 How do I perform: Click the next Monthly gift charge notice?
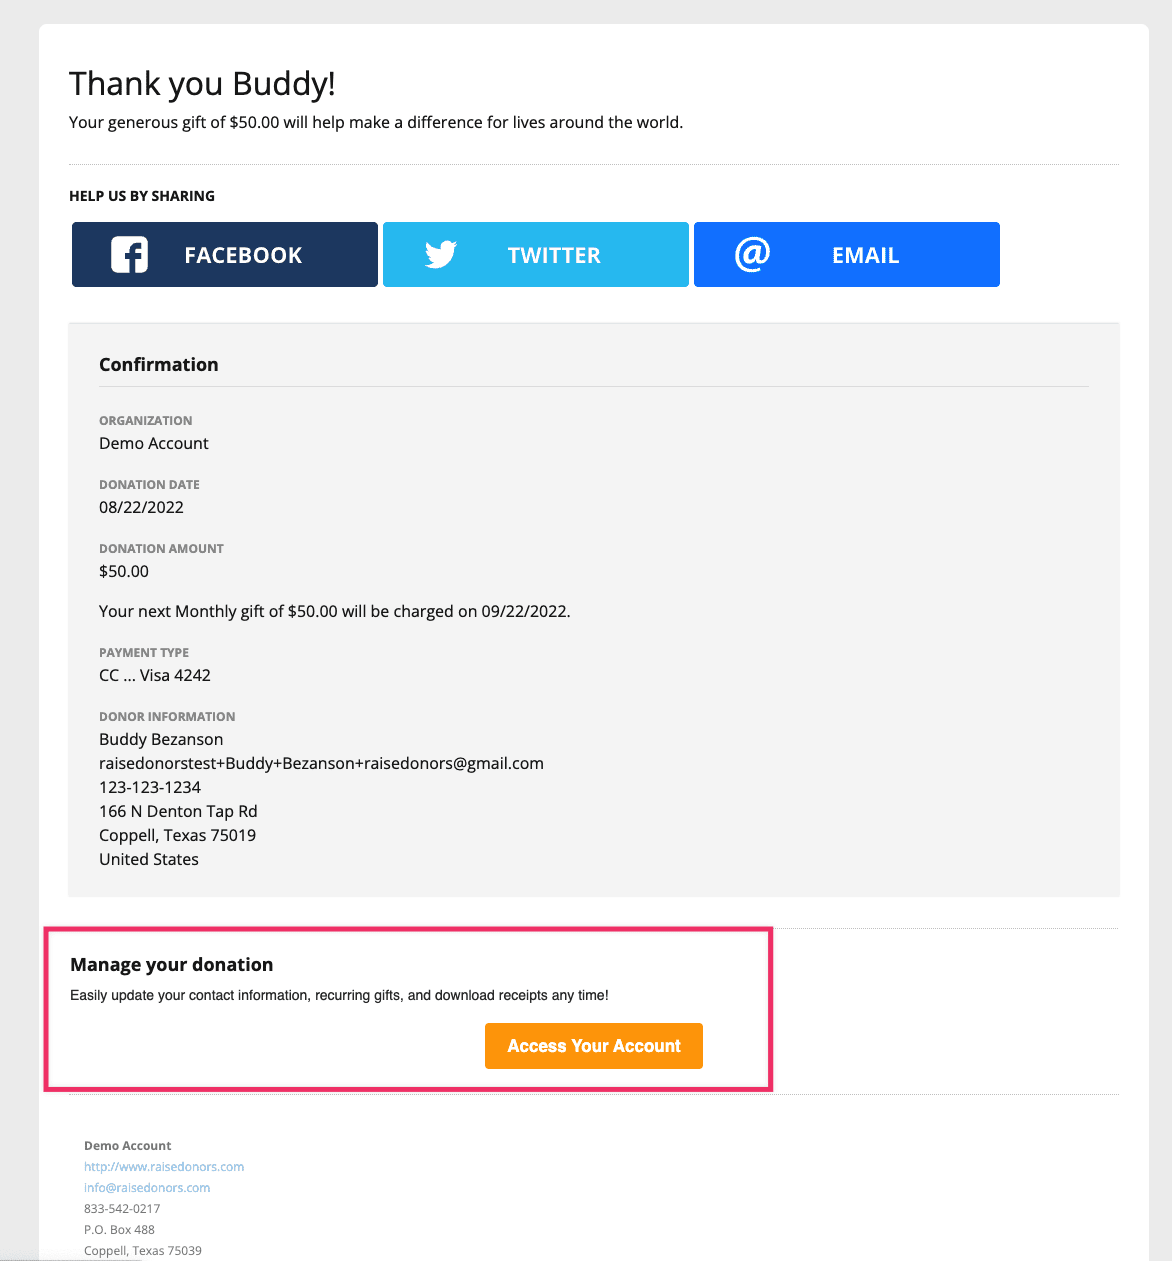pyautogui.click(x=334, y=611)
